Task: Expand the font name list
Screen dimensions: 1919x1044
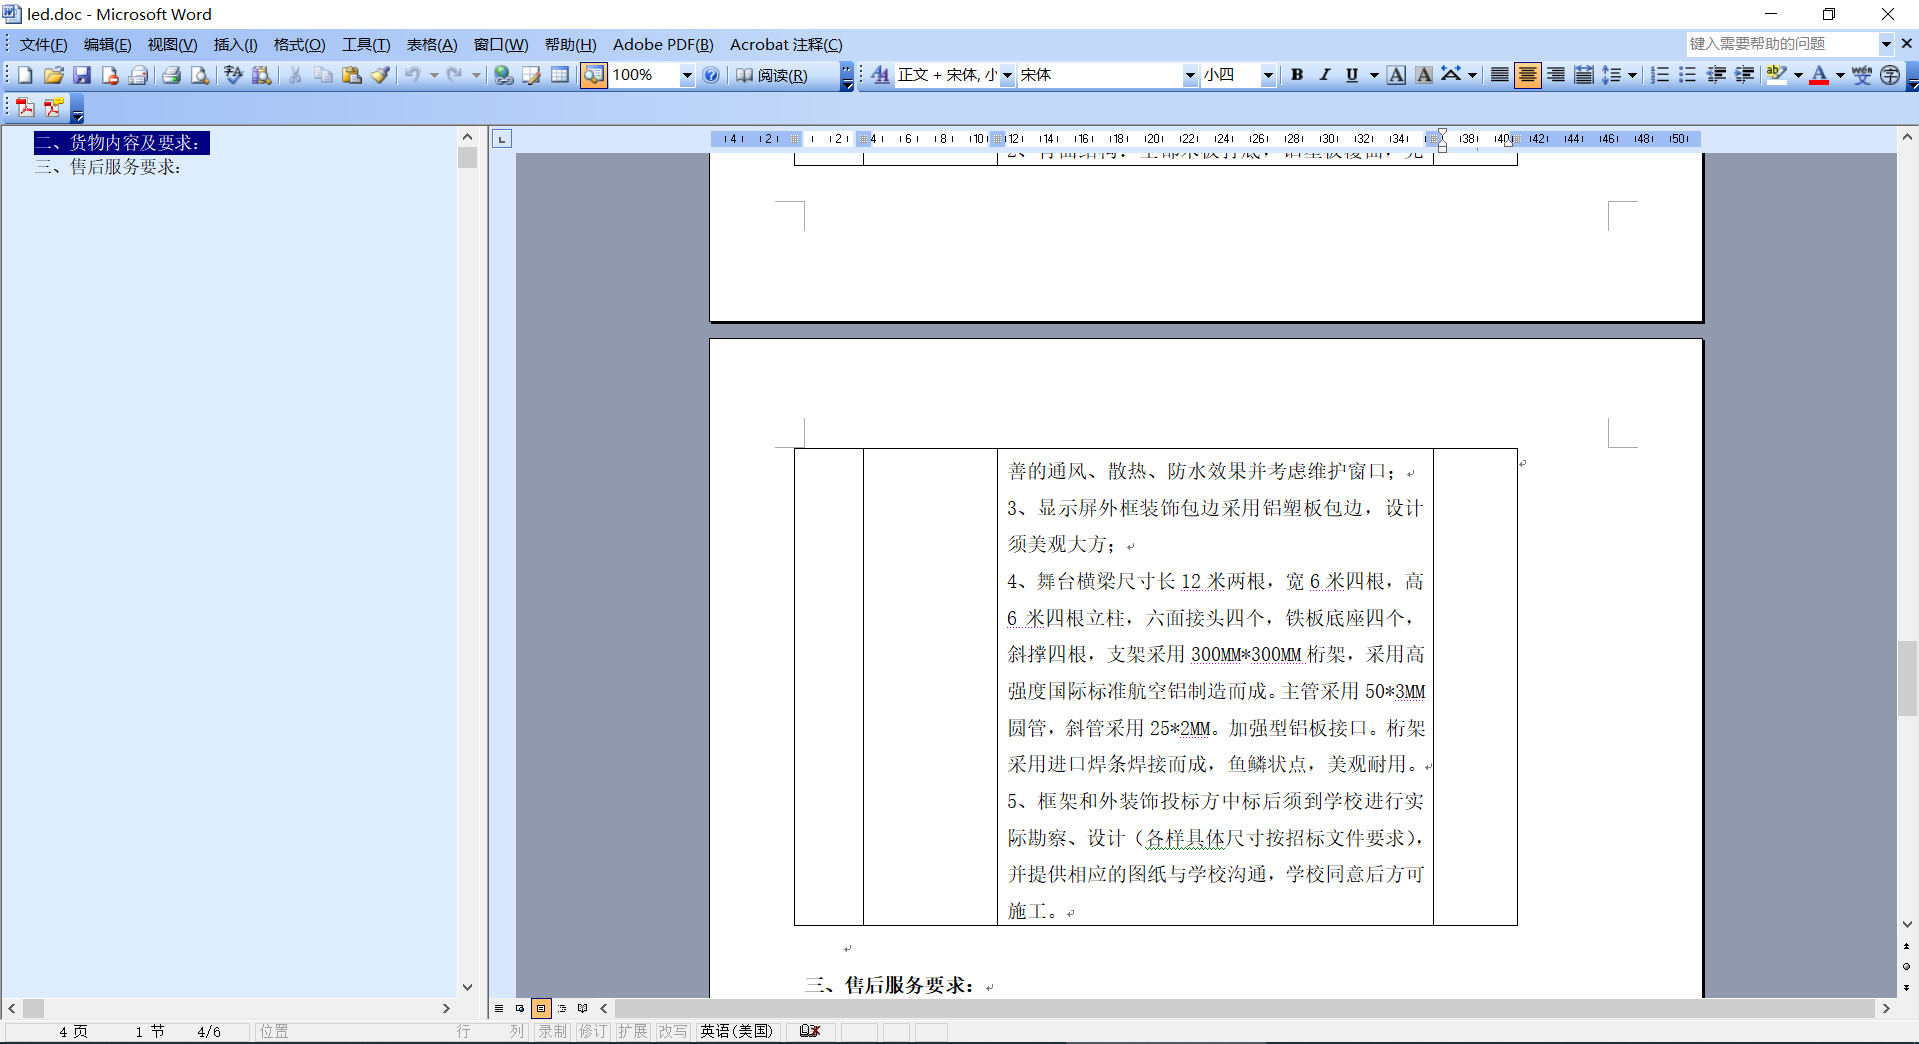Action: [x=1190, y=75]
